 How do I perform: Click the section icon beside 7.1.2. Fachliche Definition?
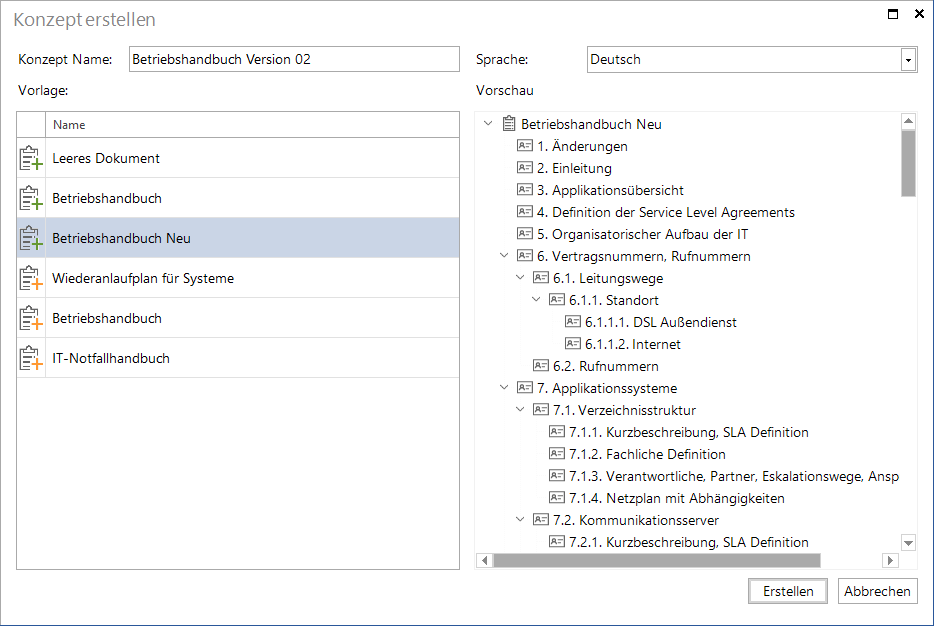pyautogui.click(x=556, y=453)
